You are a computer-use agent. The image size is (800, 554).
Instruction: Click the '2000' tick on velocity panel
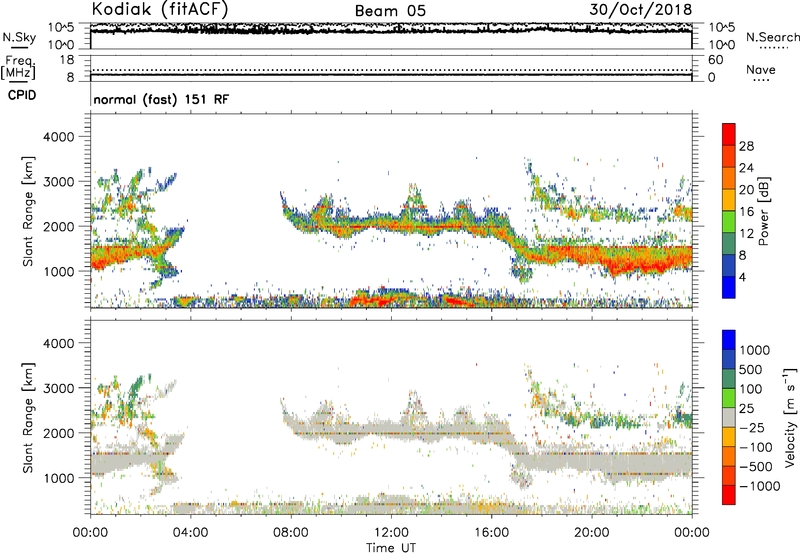click(59, 433)
